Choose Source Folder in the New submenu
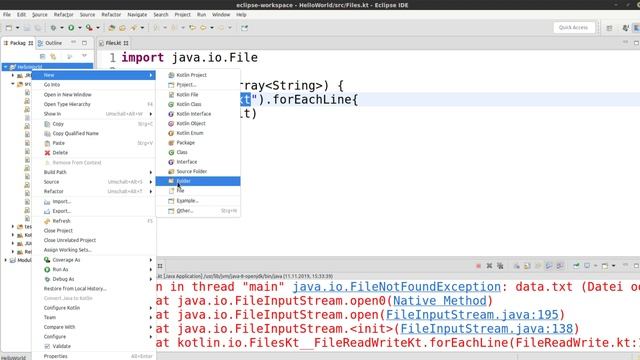640x360 pixels. [x=198, y=171]
